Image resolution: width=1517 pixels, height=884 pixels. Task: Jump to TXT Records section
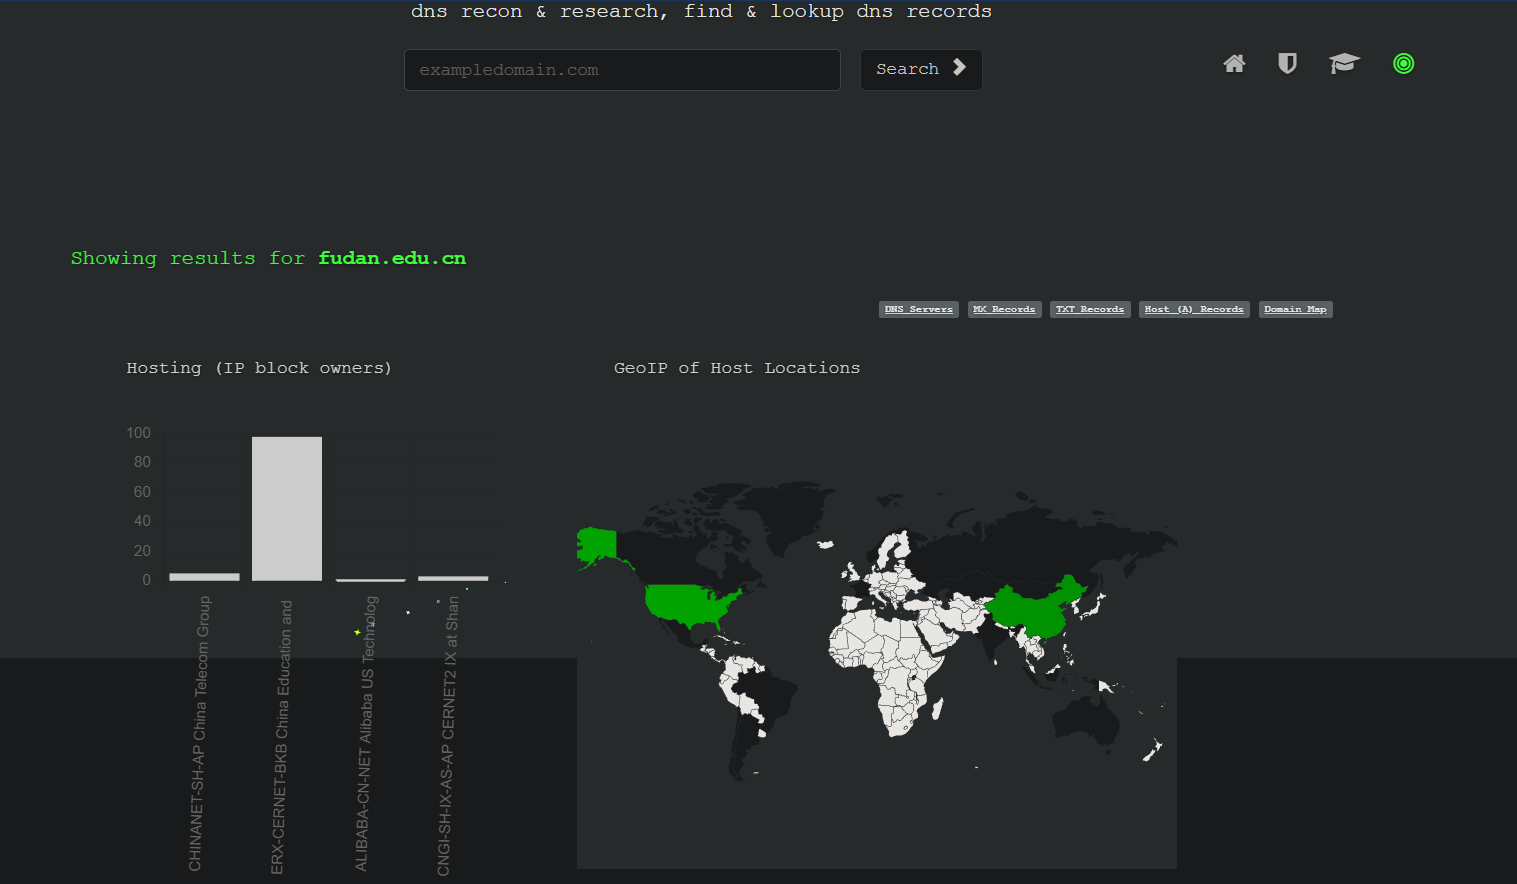1090,310
